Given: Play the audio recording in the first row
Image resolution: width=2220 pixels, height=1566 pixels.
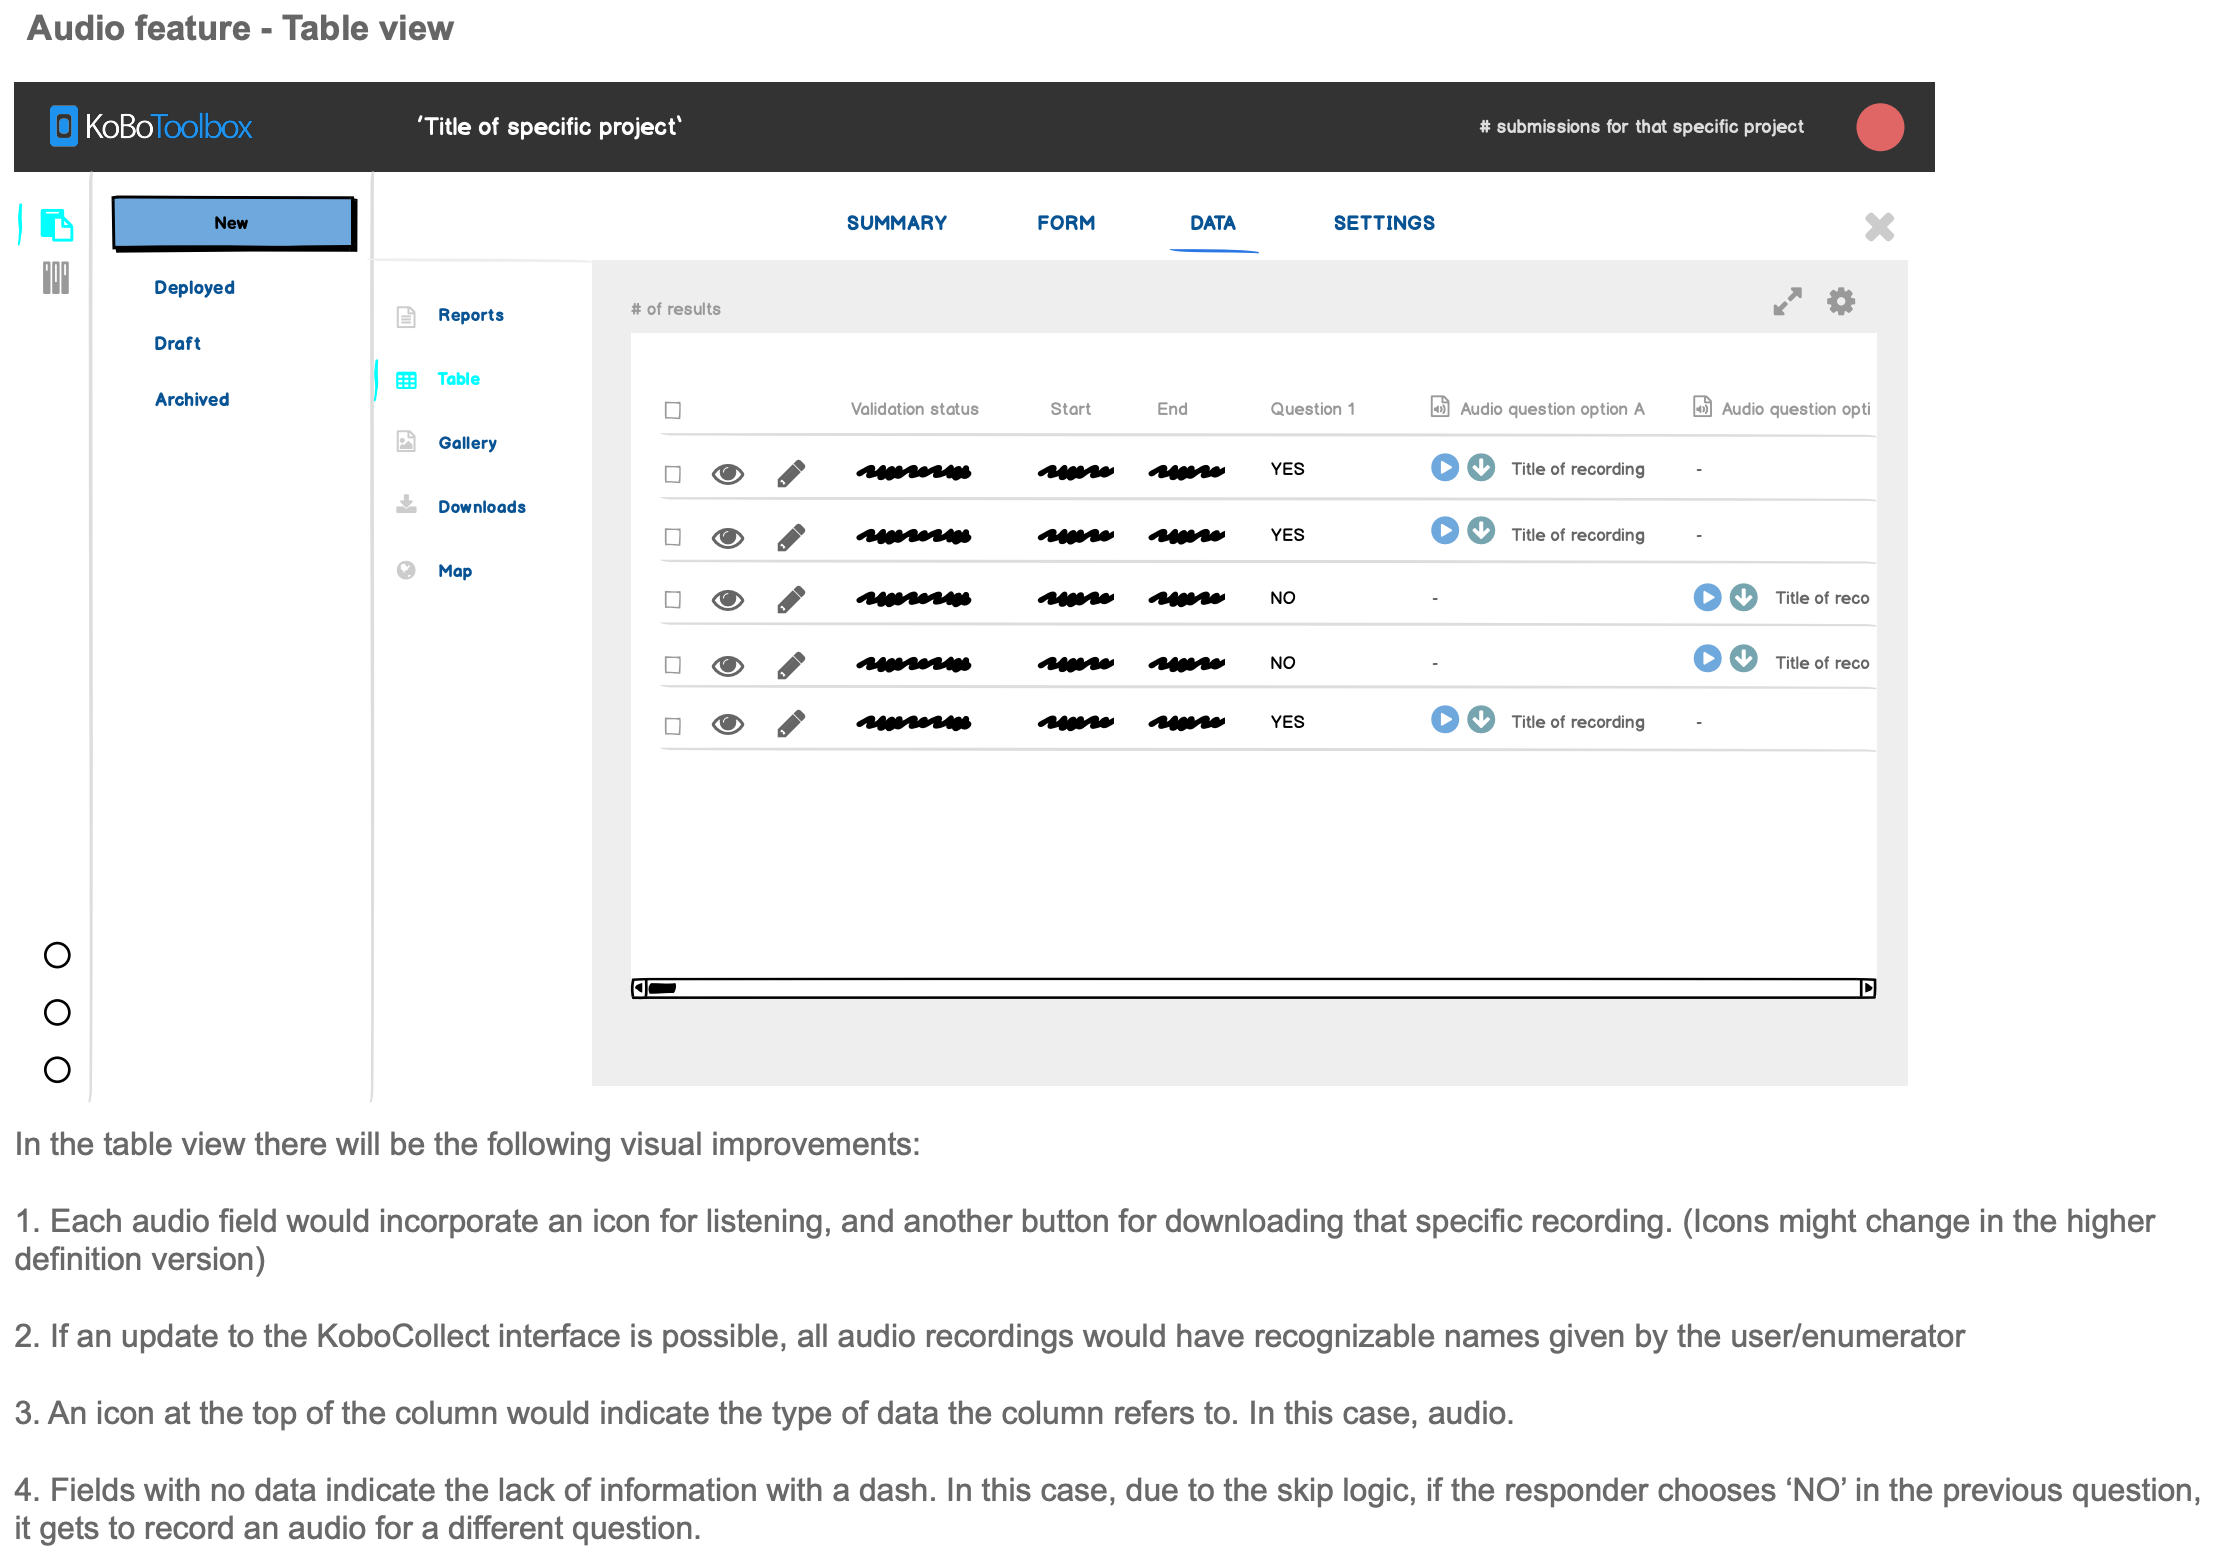Looking at the screenshot, I should point(1444,467).
